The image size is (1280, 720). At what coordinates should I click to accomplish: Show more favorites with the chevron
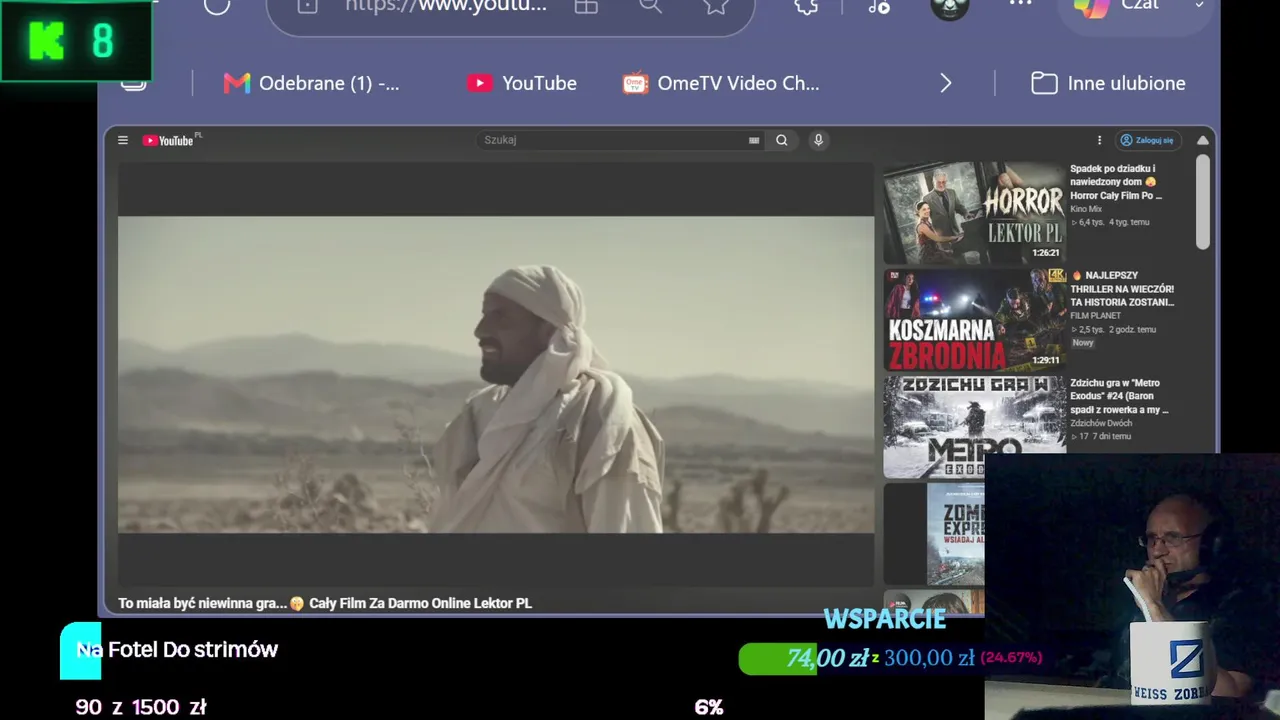click(945, 83)
